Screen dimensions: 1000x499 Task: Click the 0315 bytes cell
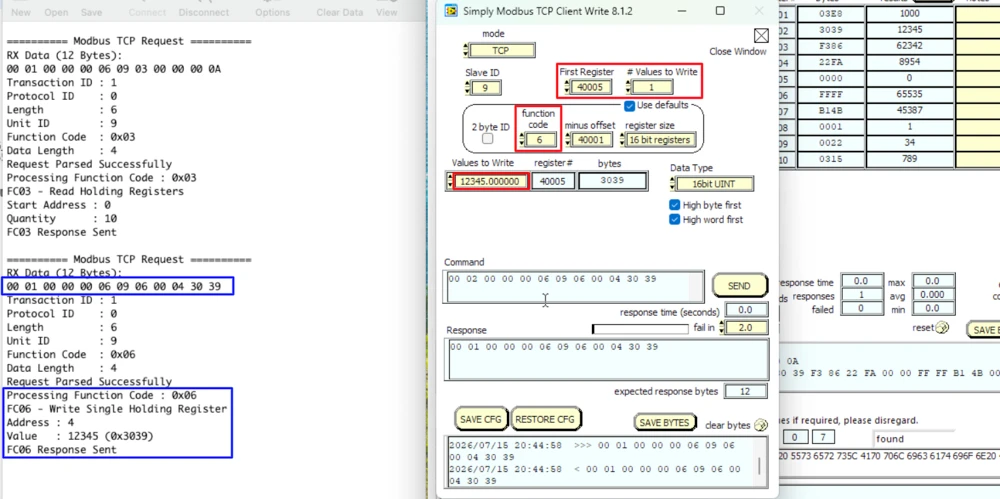click(831, 159)
